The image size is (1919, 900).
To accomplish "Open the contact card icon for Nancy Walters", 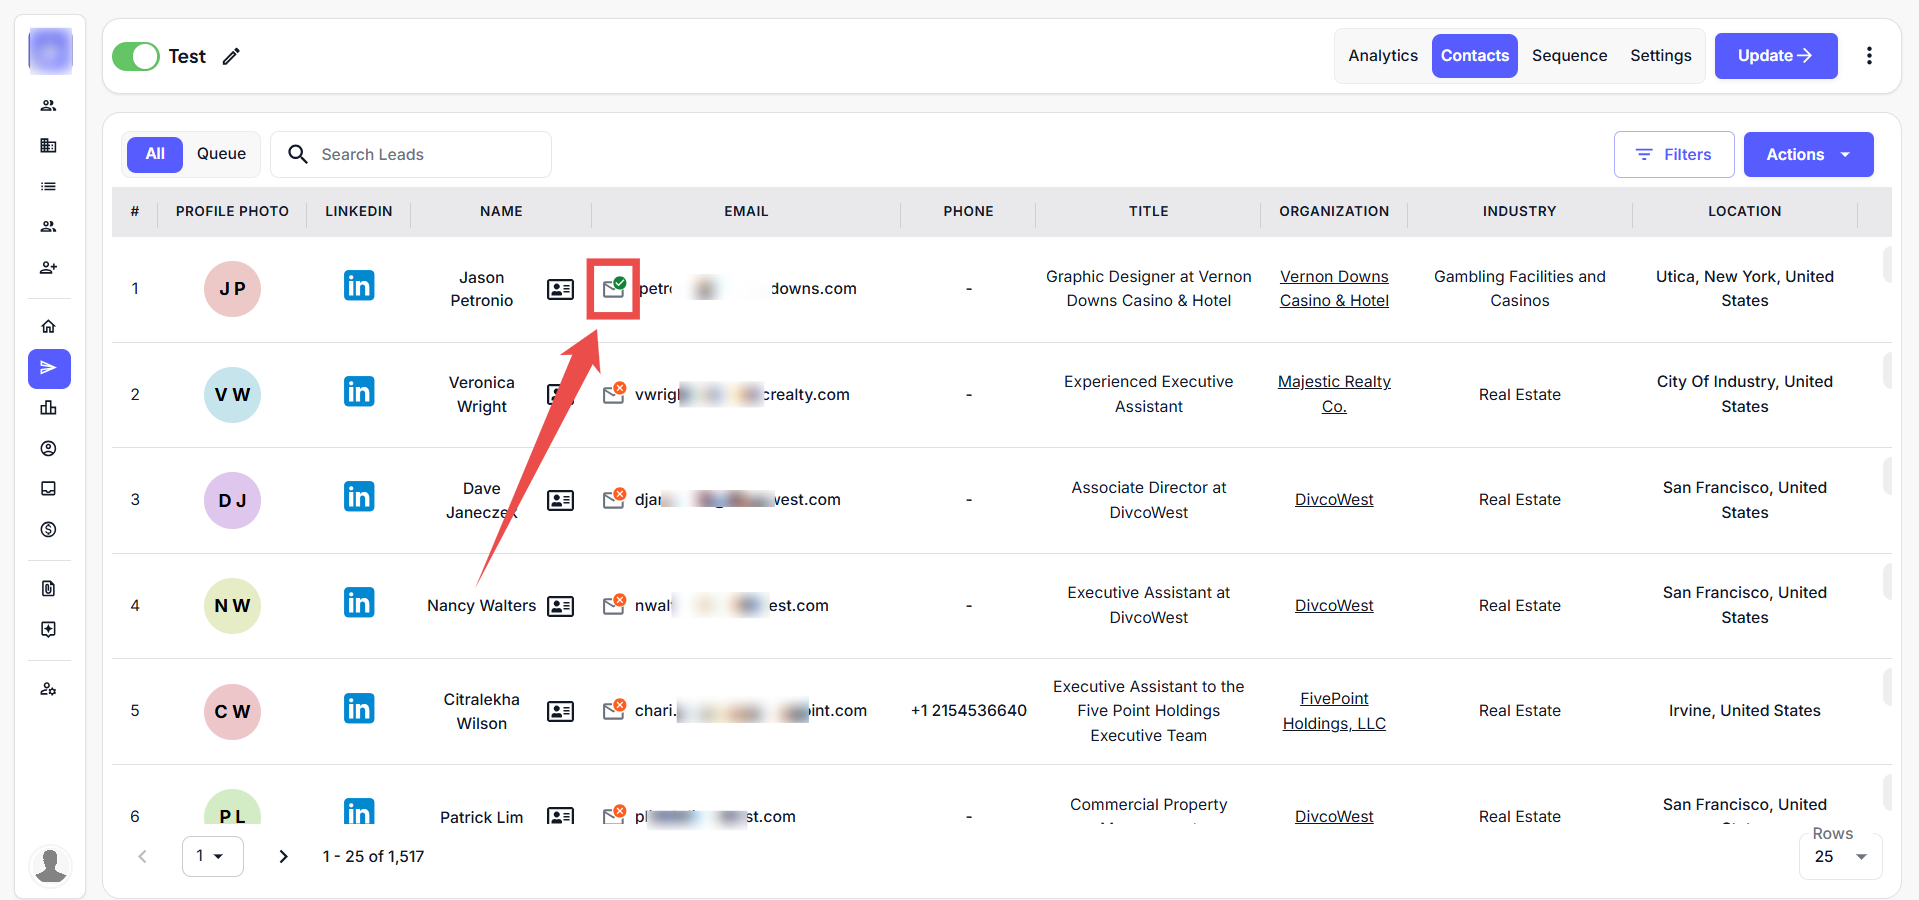I will tap(560, 606).
